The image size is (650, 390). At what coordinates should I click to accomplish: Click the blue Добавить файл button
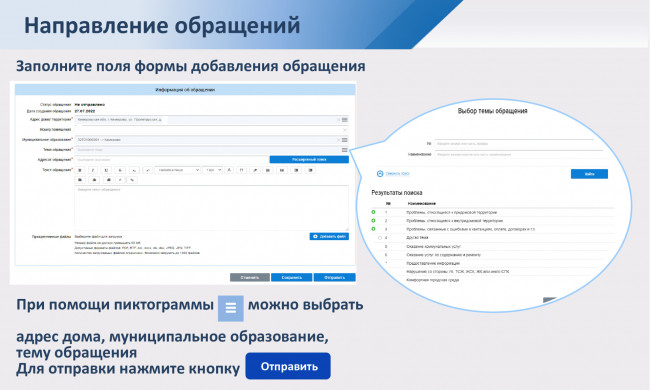coord(329,236)
